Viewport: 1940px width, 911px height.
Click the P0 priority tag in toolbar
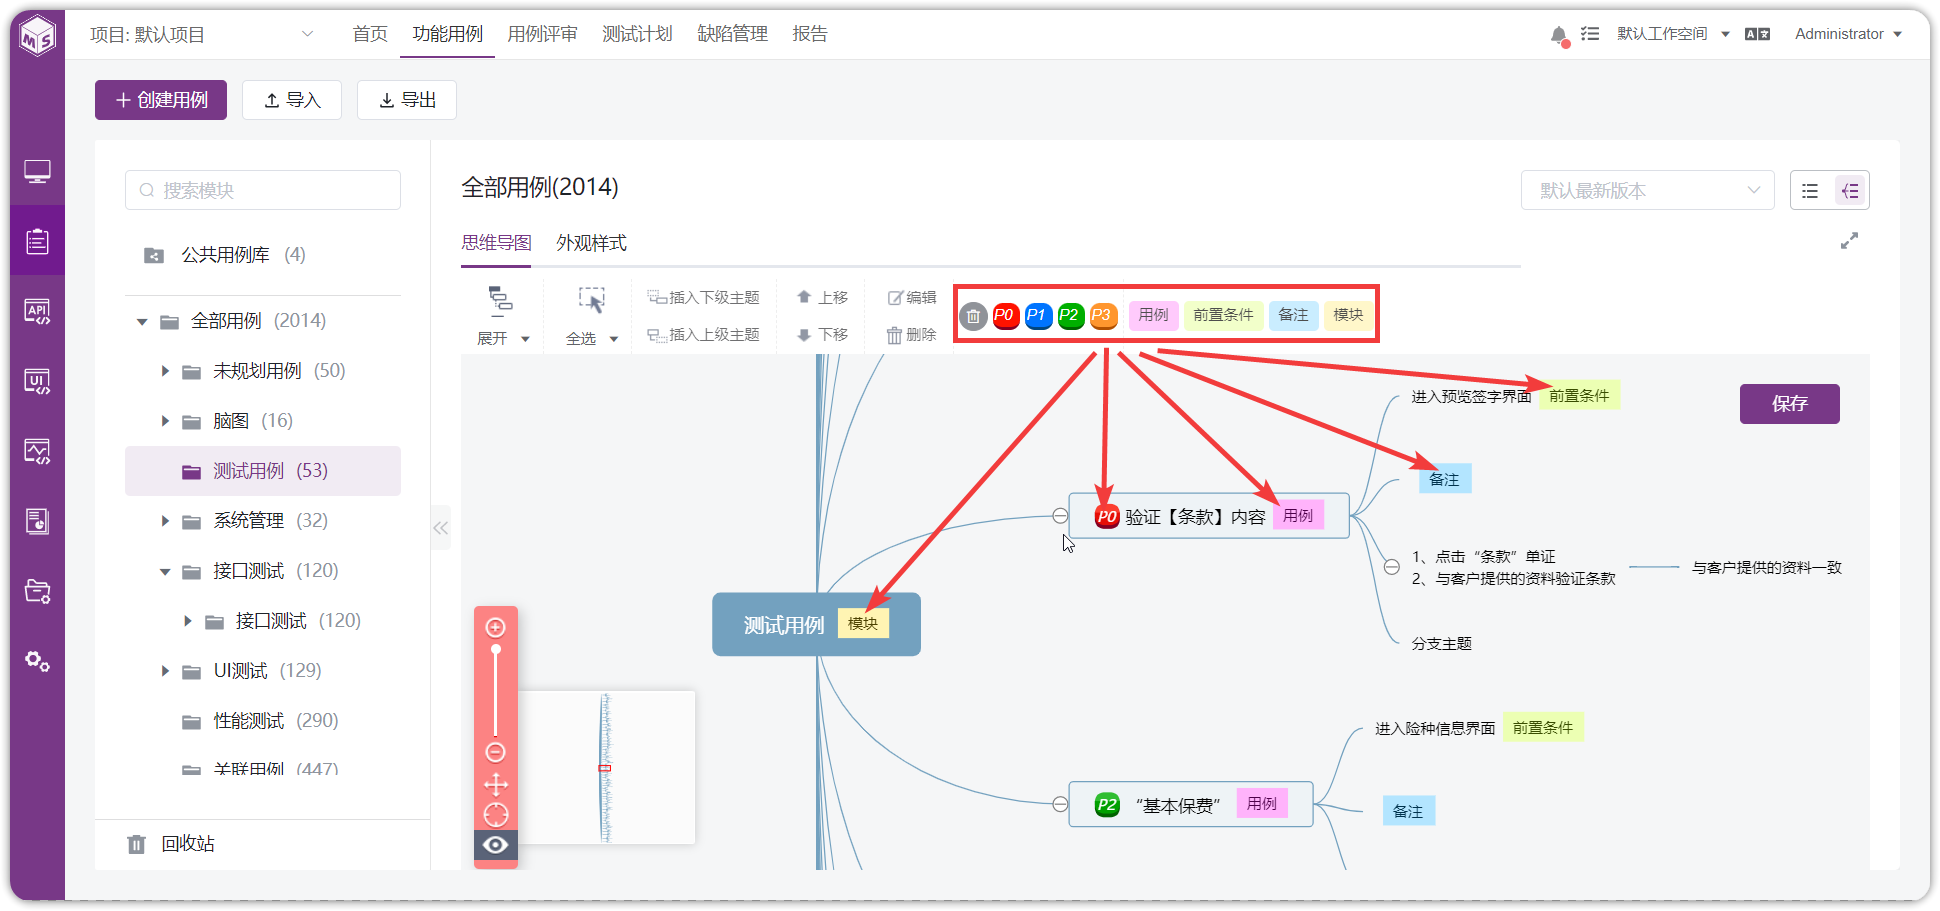1005,315
